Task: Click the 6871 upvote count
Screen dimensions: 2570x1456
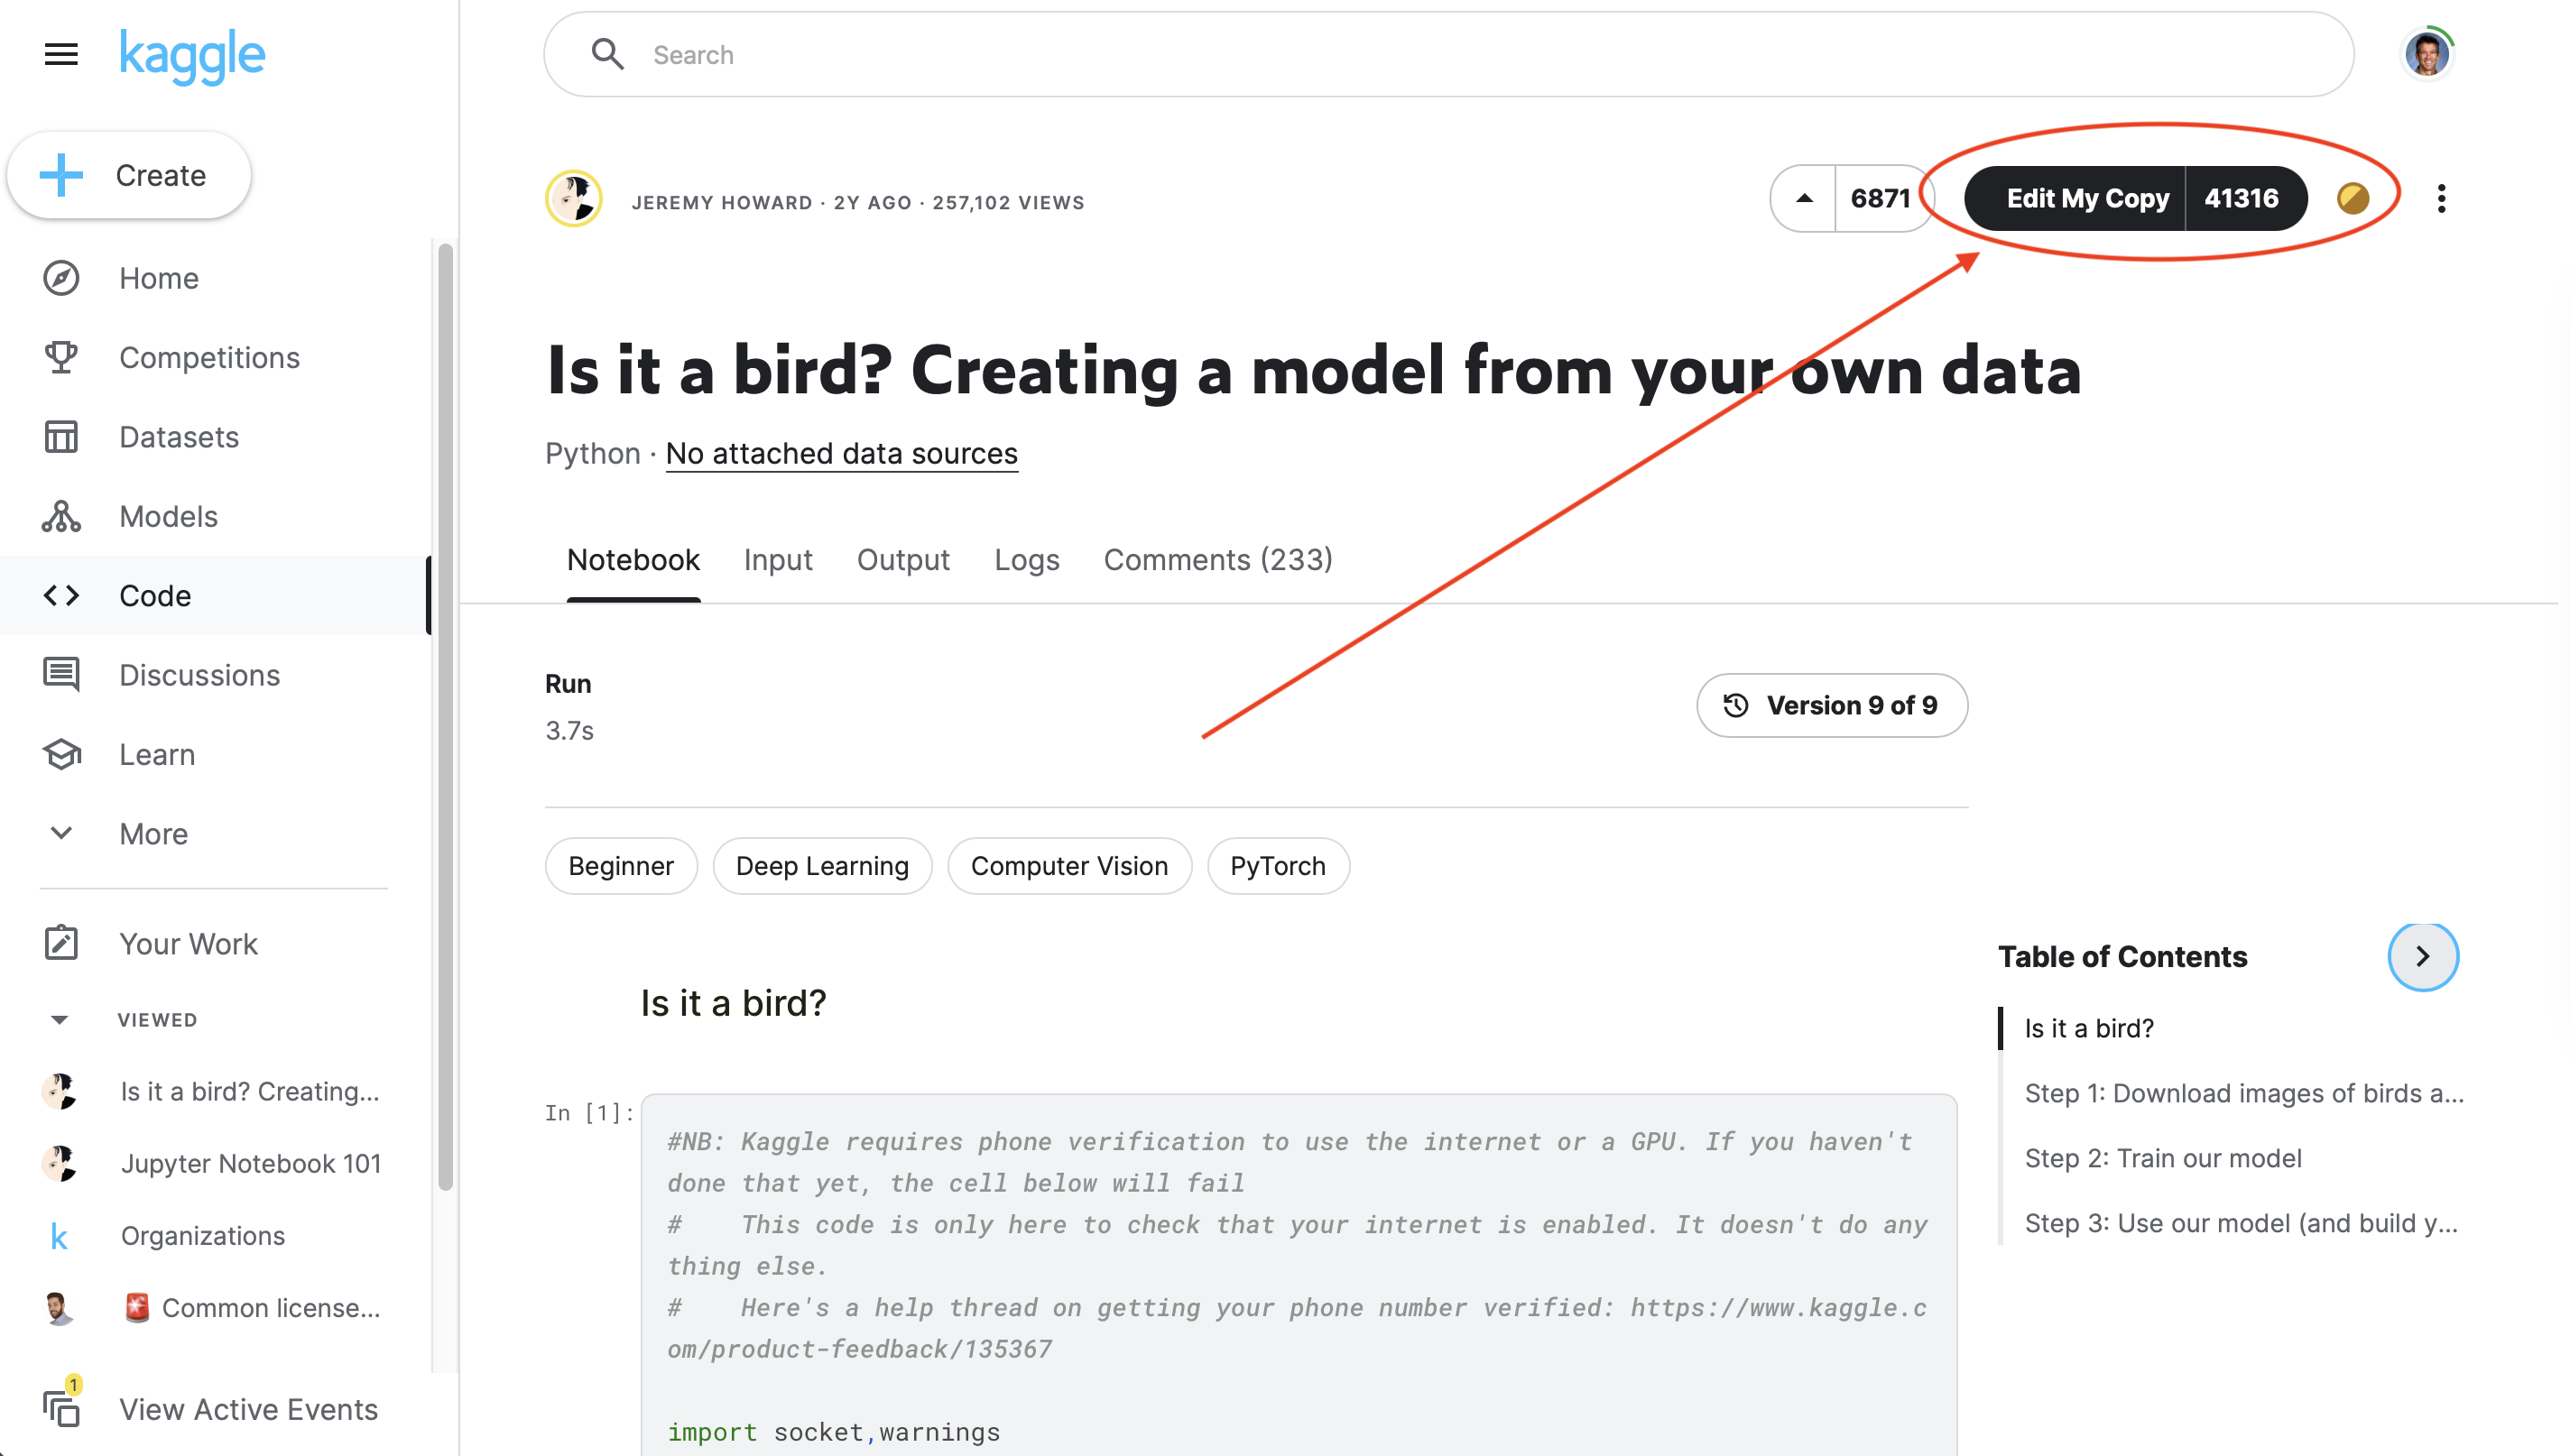Action: click(1880, 199)
